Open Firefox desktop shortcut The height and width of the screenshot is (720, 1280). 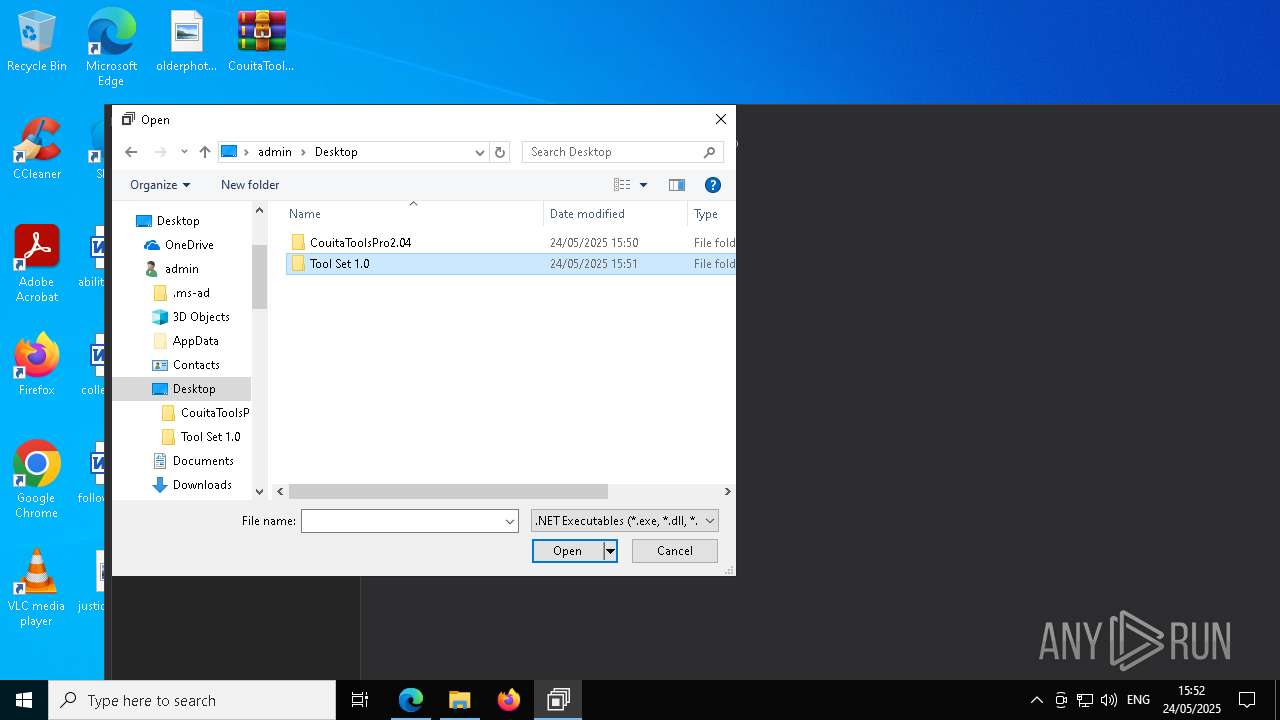(x=37, y=365)
